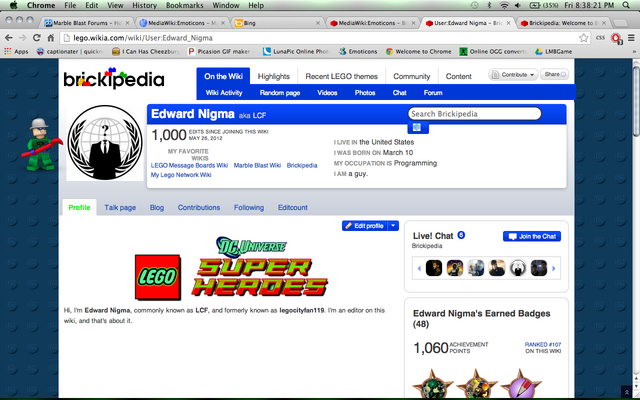The width and height of the screenshot is (640, 400).
Task: Switch to Brickipedia: Welcome tab
Action: pos(563,23)
